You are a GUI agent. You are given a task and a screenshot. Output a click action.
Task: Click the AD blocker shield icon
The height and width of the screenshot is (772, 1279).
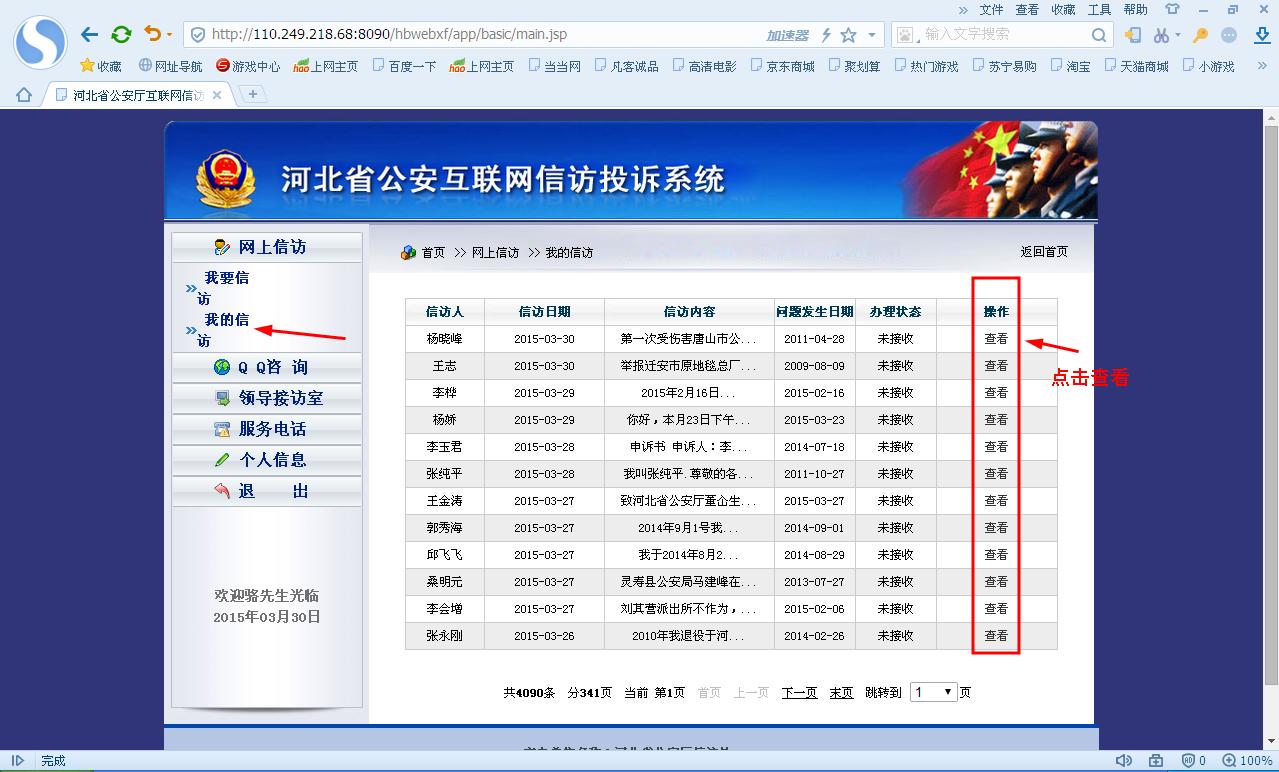[x=1188, y=761]
